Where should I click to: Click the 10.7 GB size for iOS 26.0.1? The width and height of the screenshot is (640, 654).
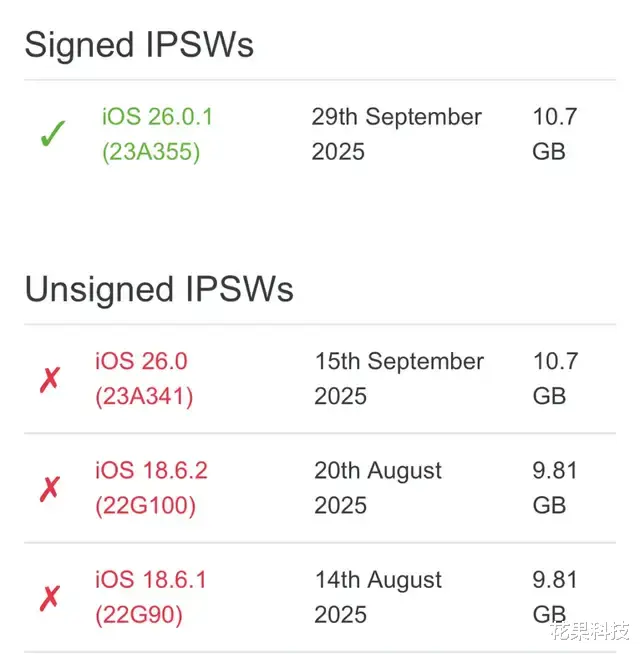pos(554,134)
